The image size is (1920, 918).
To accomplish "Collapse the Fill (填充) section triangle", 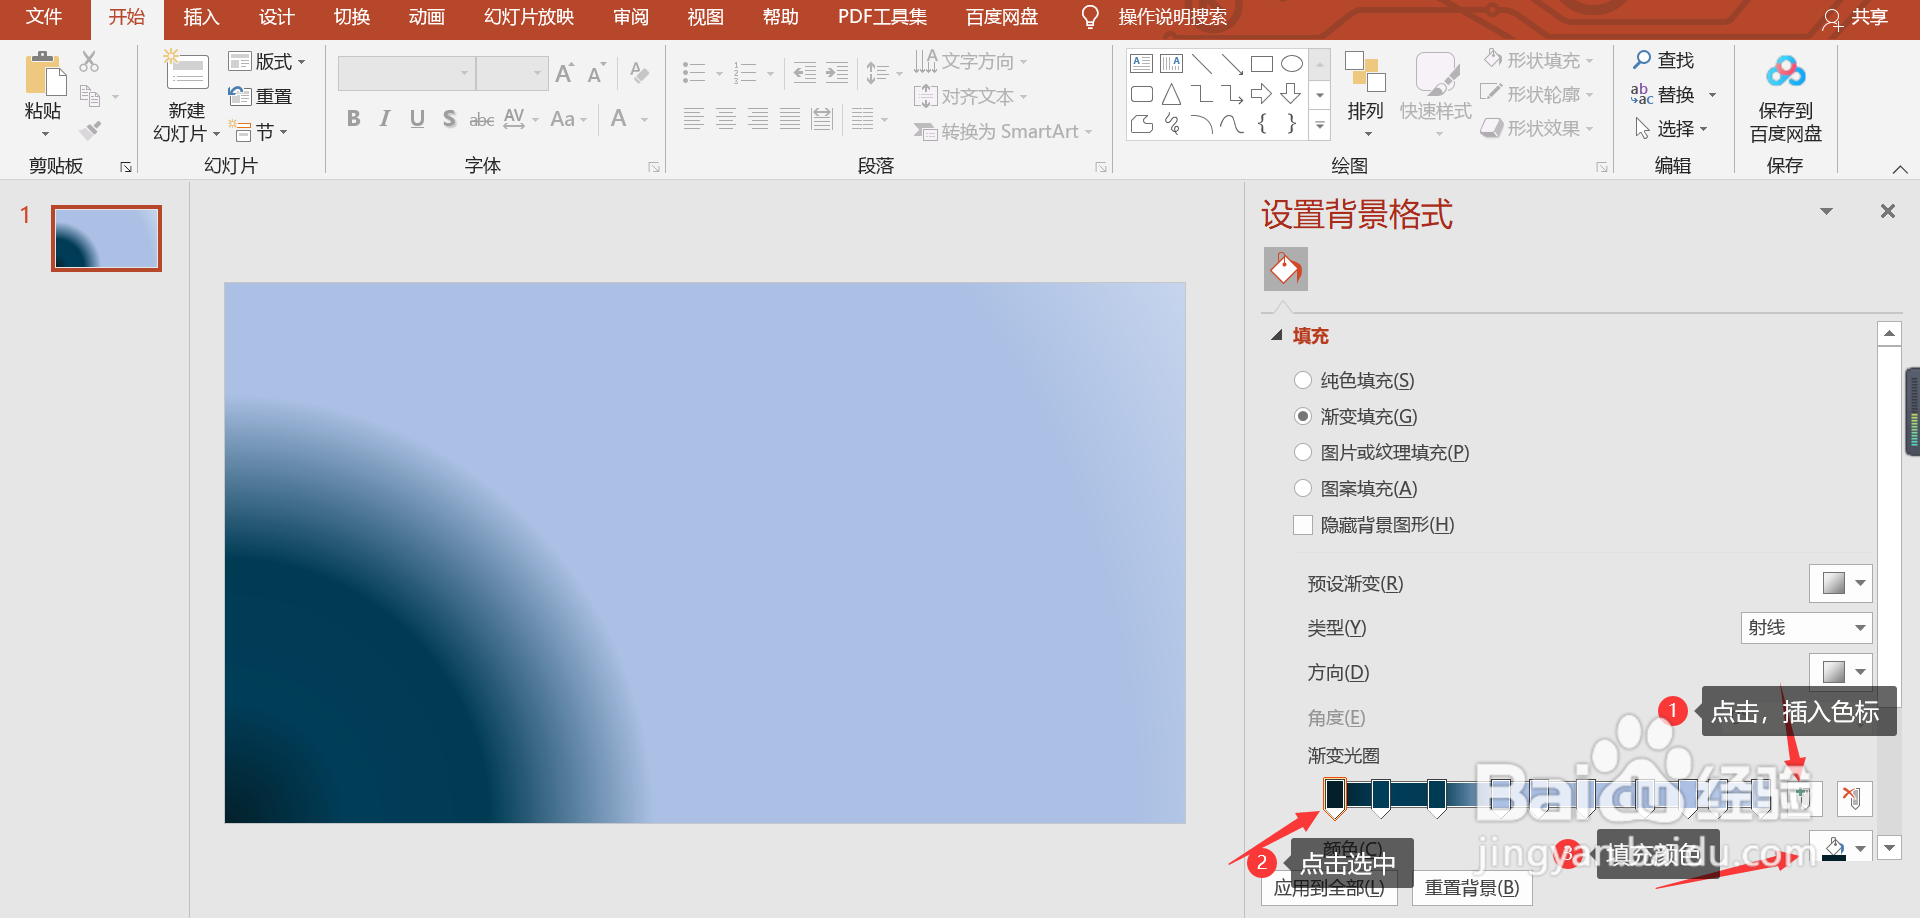I will click(x=1277, y=336).
